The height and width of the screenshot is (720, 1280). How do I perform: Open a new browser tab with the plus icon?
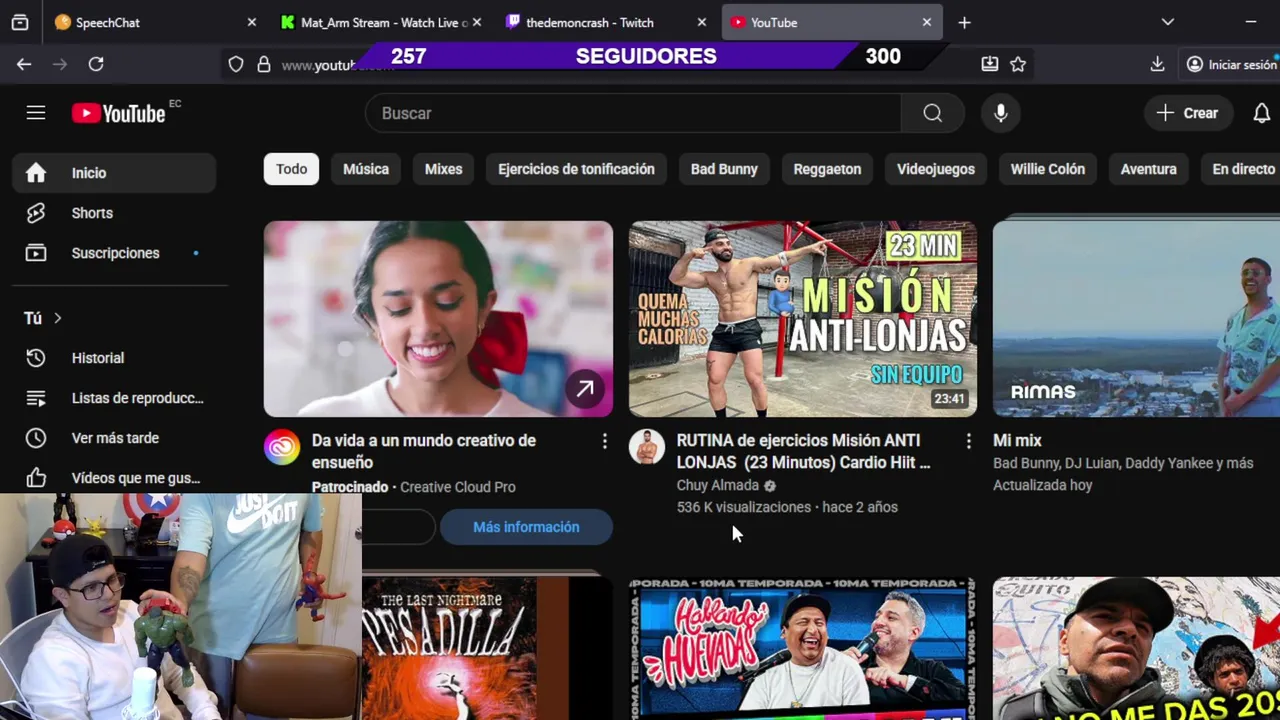[964, 22]
